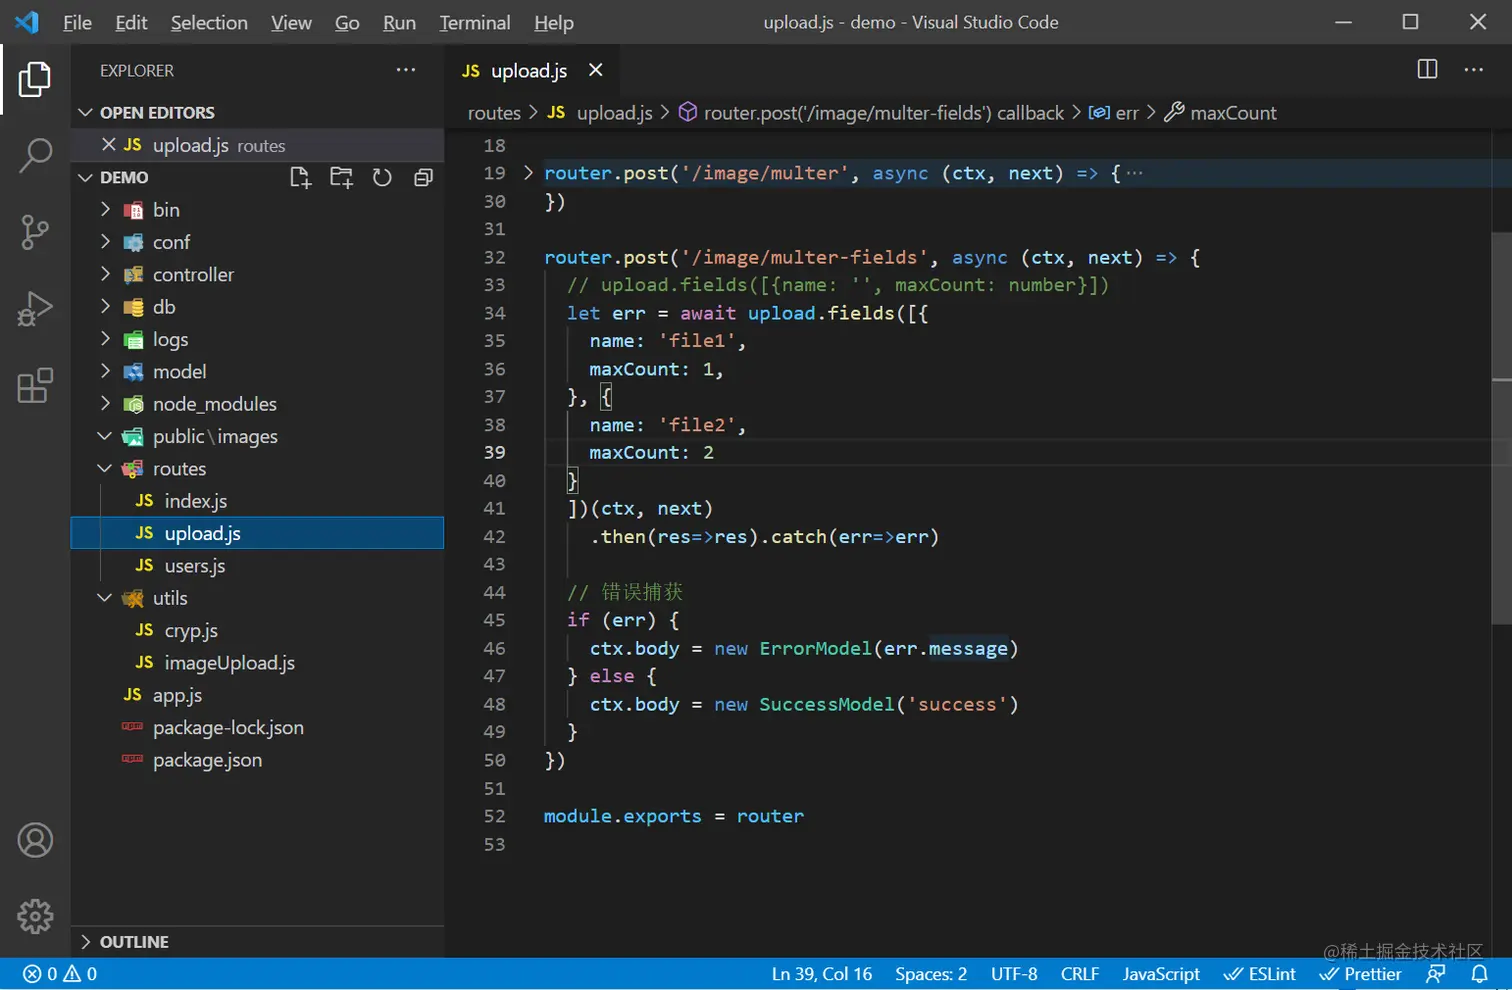Open the Manage gear menu
This screenshot has width=1512, height=990.
point(35,916)
